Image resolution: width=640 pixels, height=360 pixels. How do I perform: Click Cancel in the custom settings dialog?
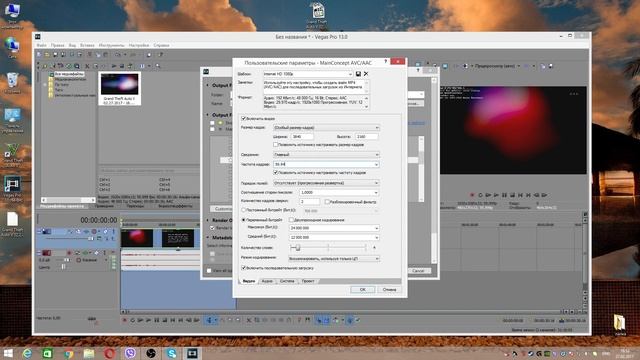tap(389, 289)
